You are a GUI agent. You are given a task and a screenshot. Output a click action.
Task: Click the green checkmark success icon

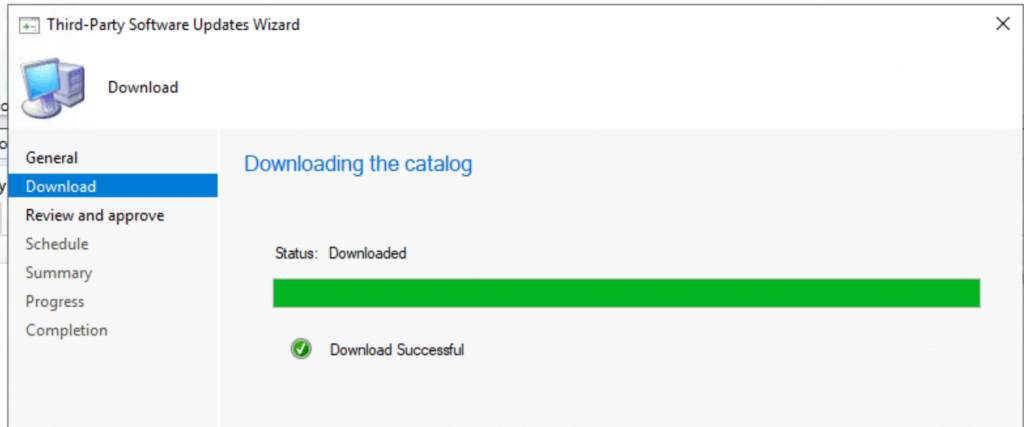(x=301, y=349)
